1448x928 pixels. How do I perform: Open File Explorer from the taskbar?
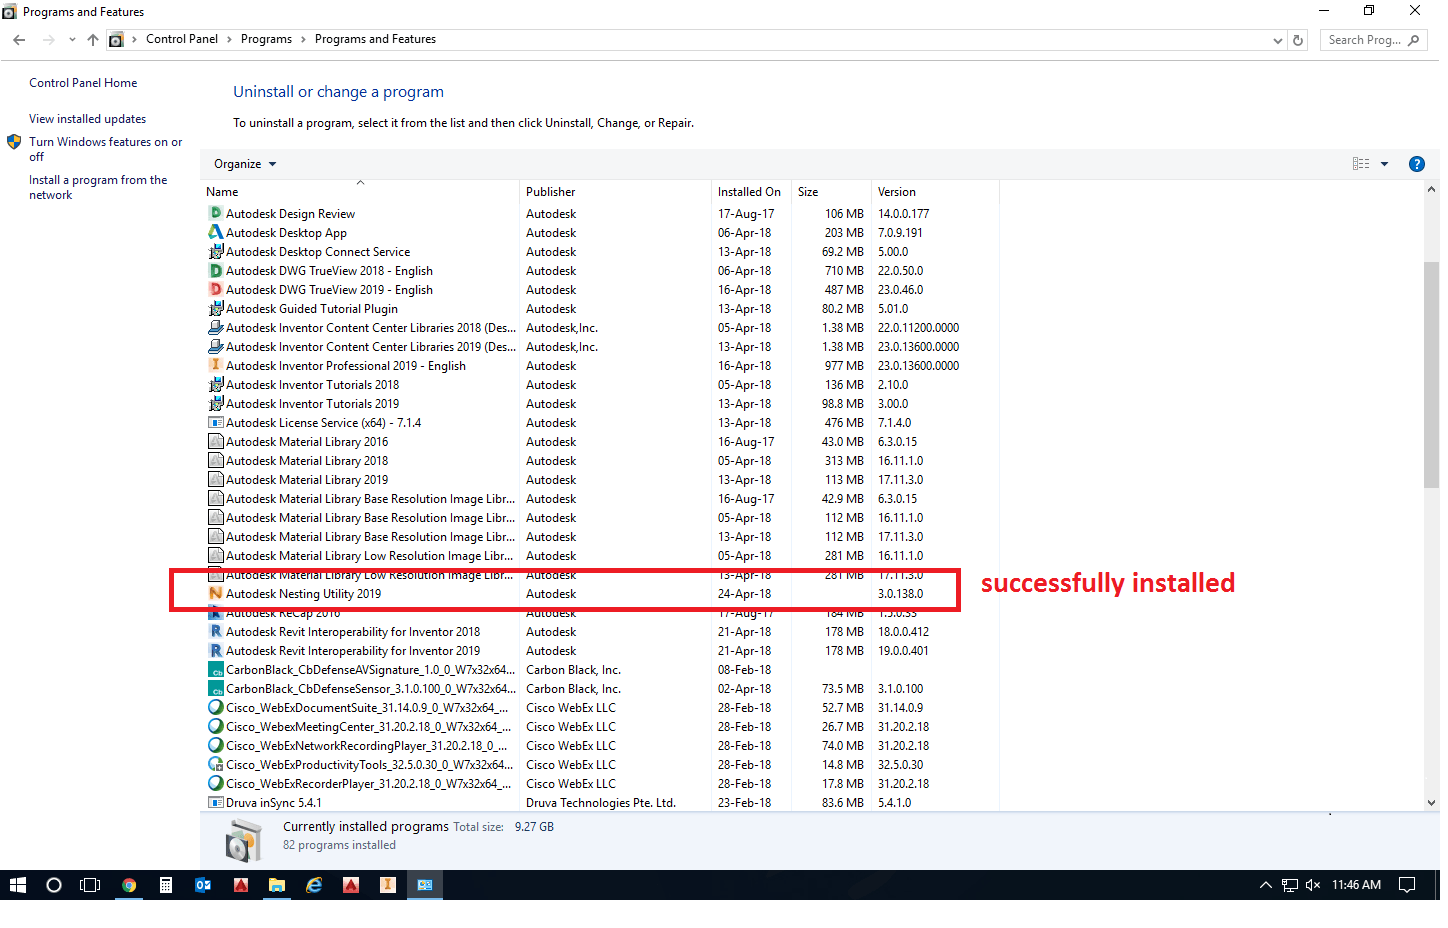[277, 885]
